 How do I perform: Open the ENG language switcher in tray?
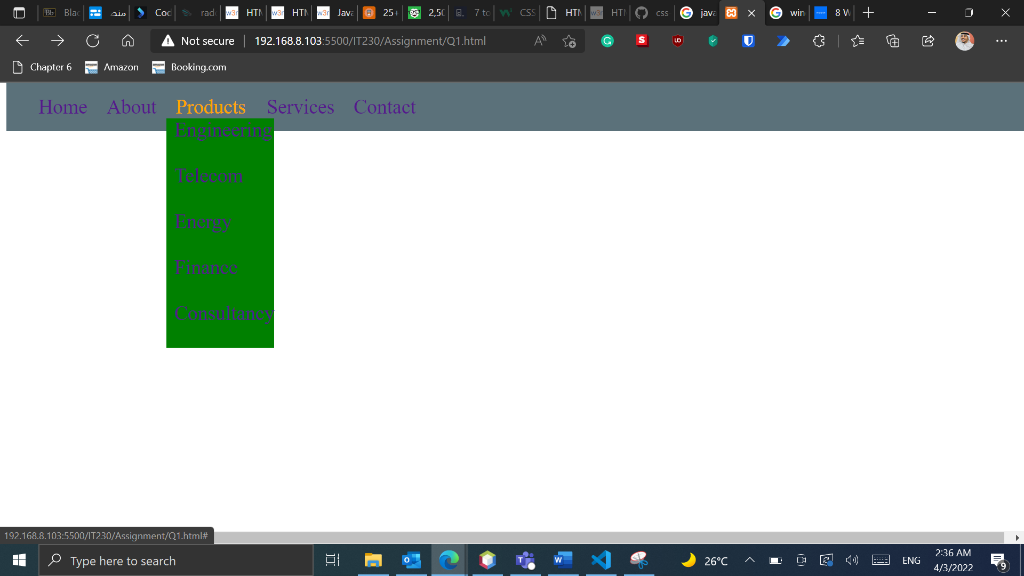point(910,560)
